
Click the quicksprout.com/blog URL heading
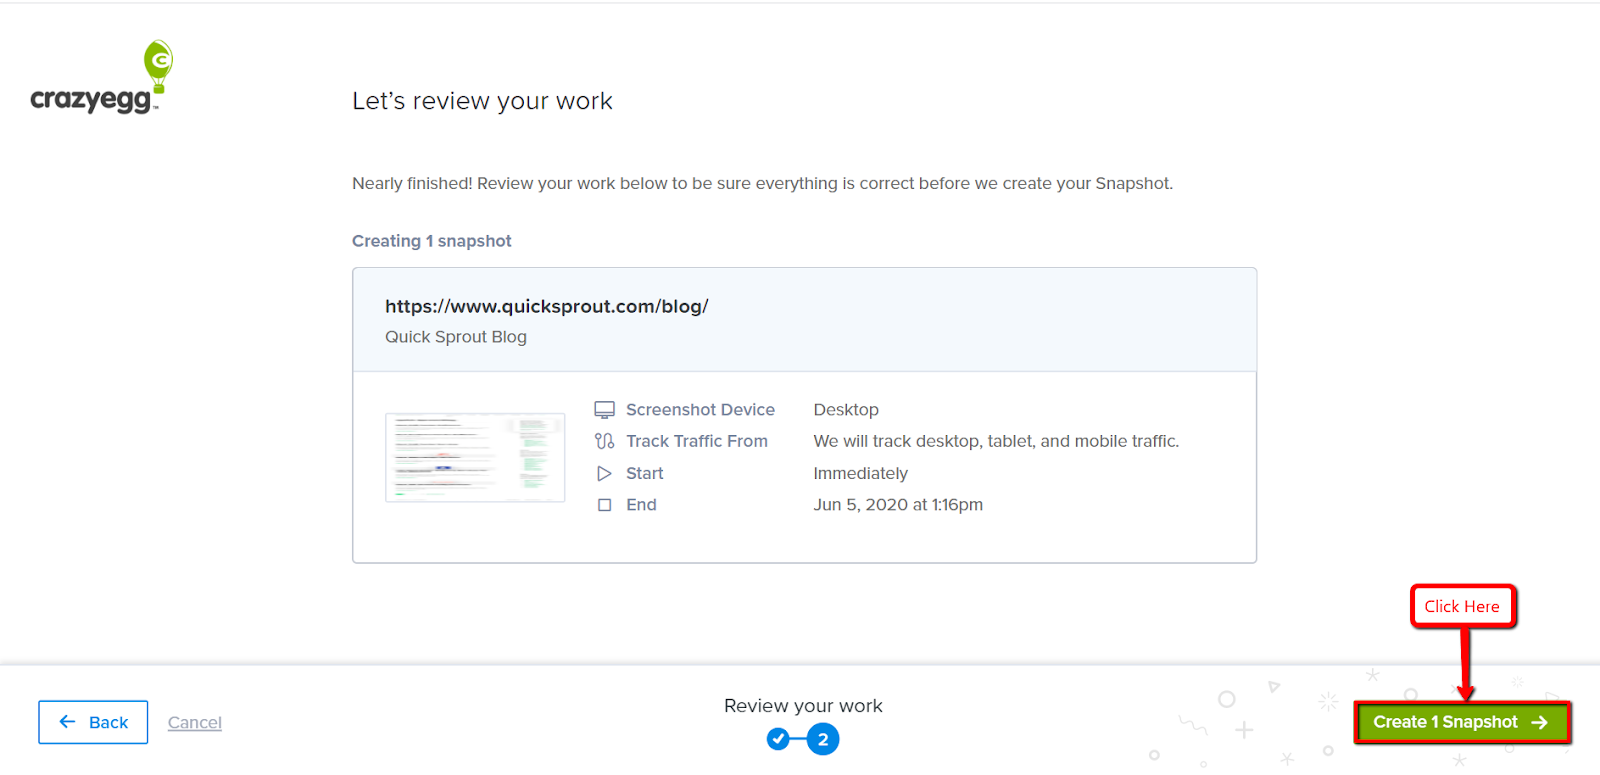click(546, 306)
